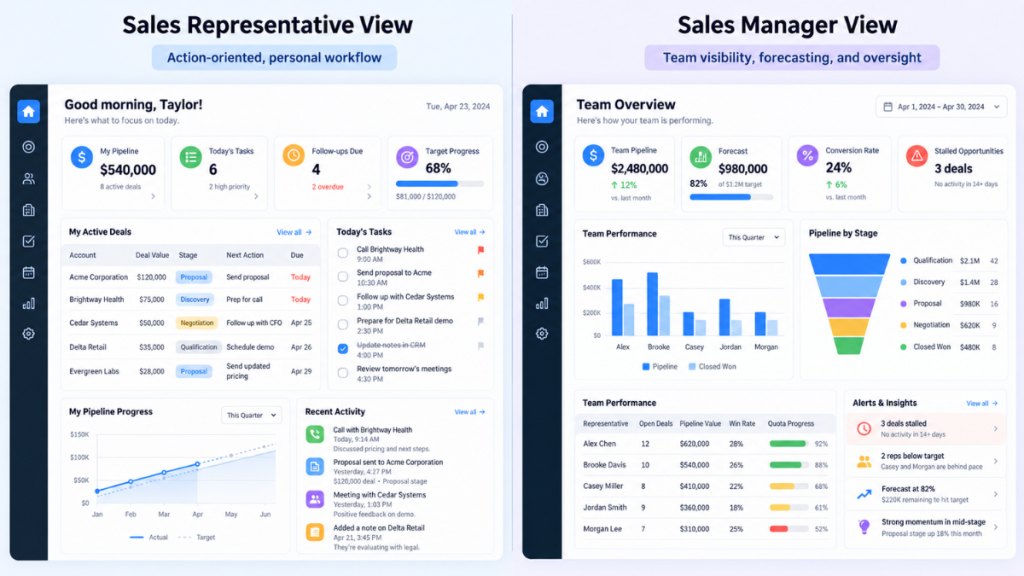
Task: Click the Deal Value column header
Action: (152, 255)
